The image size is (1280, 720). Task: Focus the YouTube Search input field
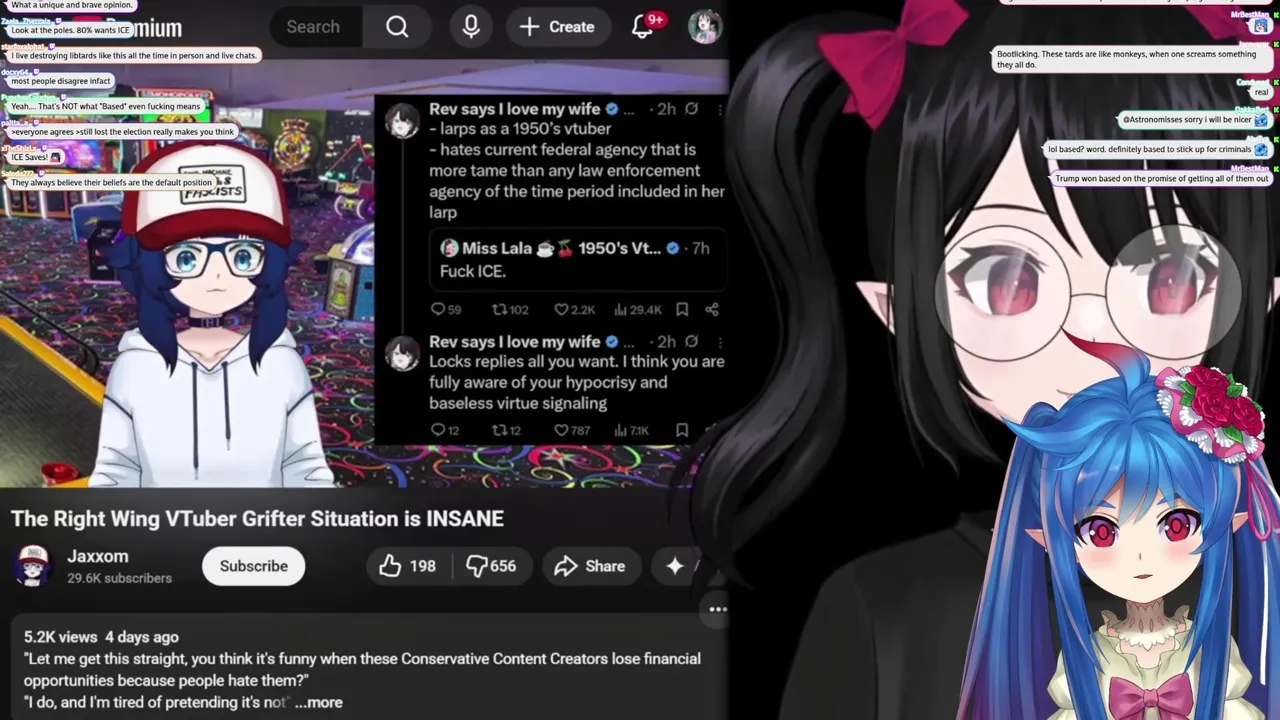pos(313,27)
